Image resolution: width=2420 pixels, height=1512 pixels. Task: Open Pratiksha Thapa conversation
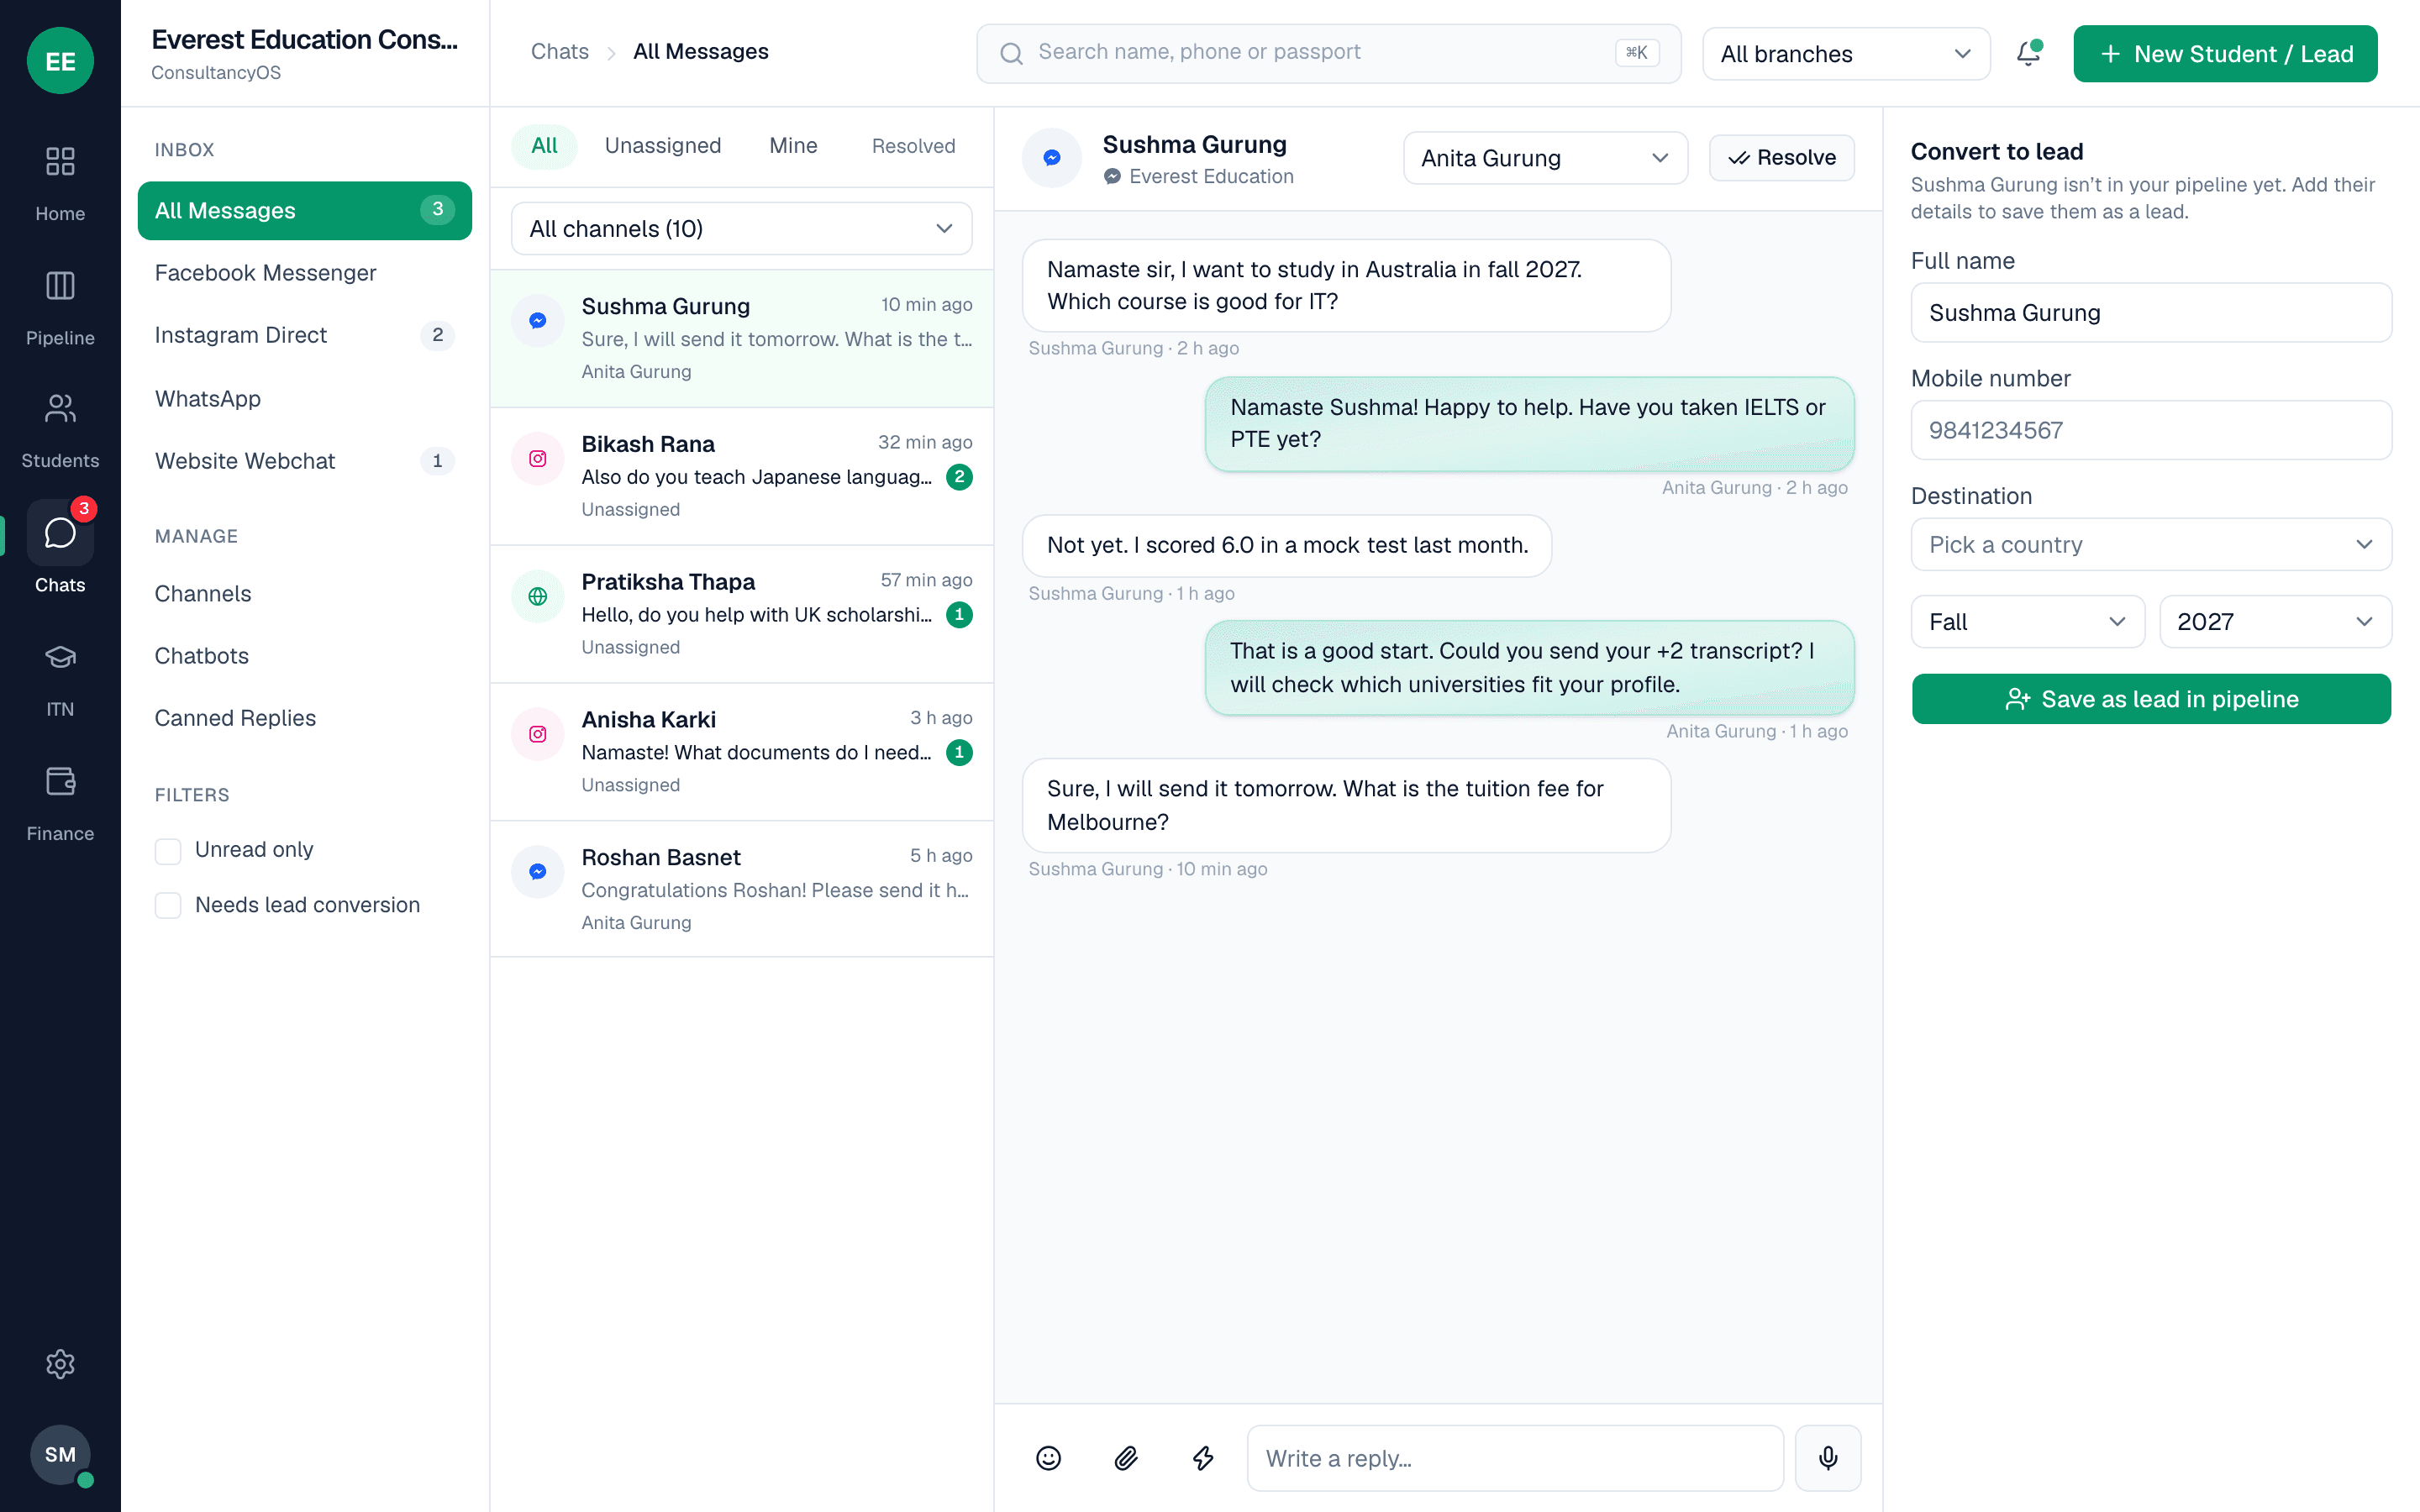(x=741, y=614)
